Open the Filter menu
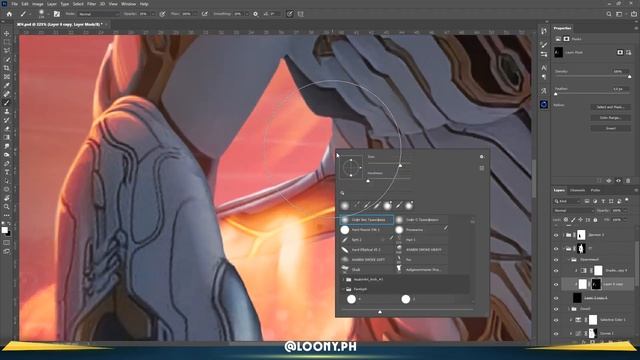Image resolution: width=640 pixels, height=360 pixels. (x=91, y=4)
